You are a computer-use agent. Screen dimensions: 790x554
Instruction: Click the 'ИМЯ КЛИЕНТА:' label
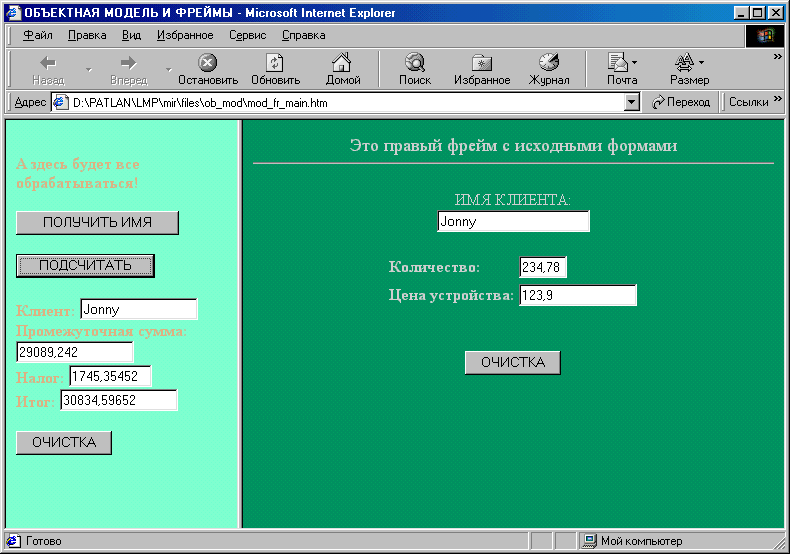coord(512,200)
